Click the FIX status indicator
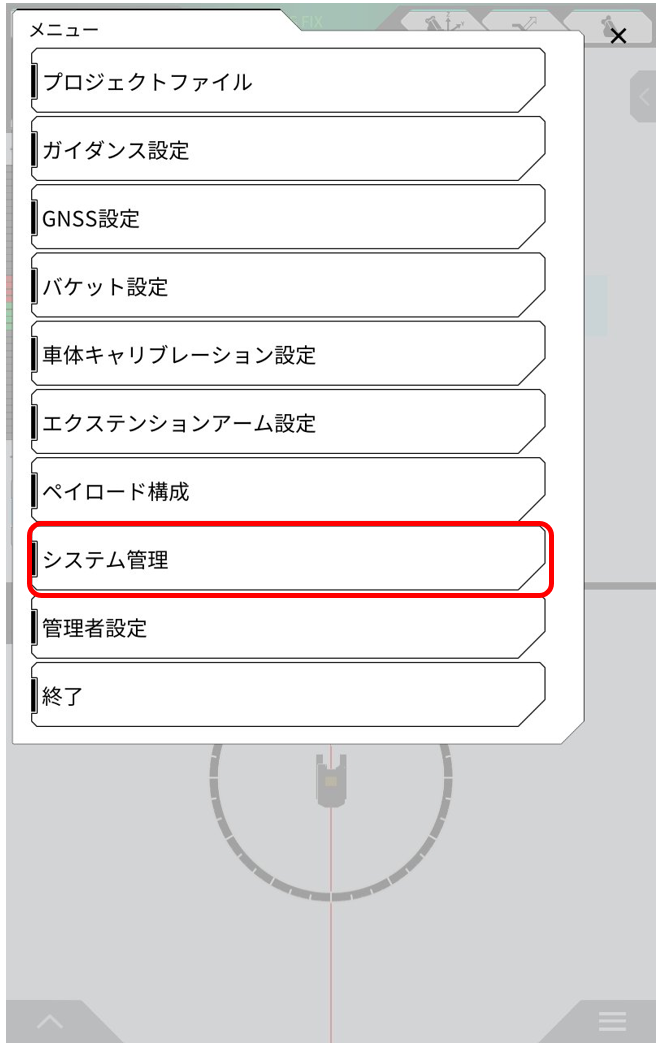The image size is (663, 1051). click(313, 22)
